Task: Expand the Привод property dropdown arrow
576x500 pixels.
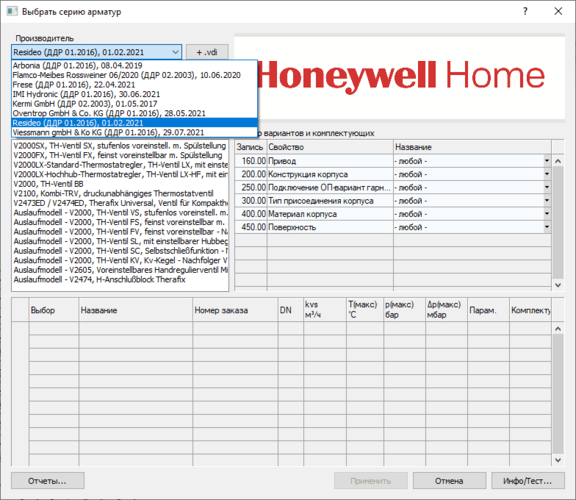Action: 547,161
